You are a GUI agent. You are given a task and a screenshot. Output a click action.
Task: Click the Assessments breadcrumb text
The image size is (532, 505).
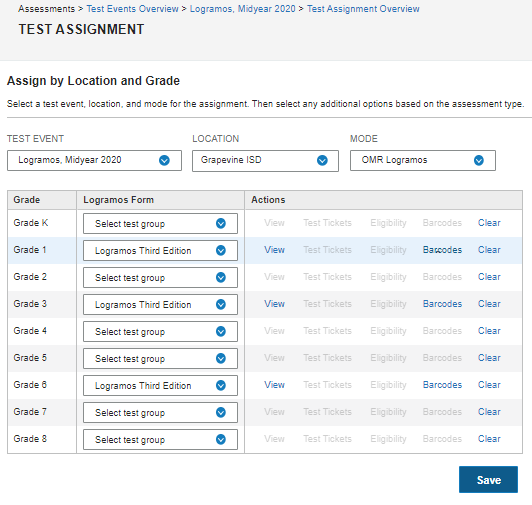(x=46, y=9)
